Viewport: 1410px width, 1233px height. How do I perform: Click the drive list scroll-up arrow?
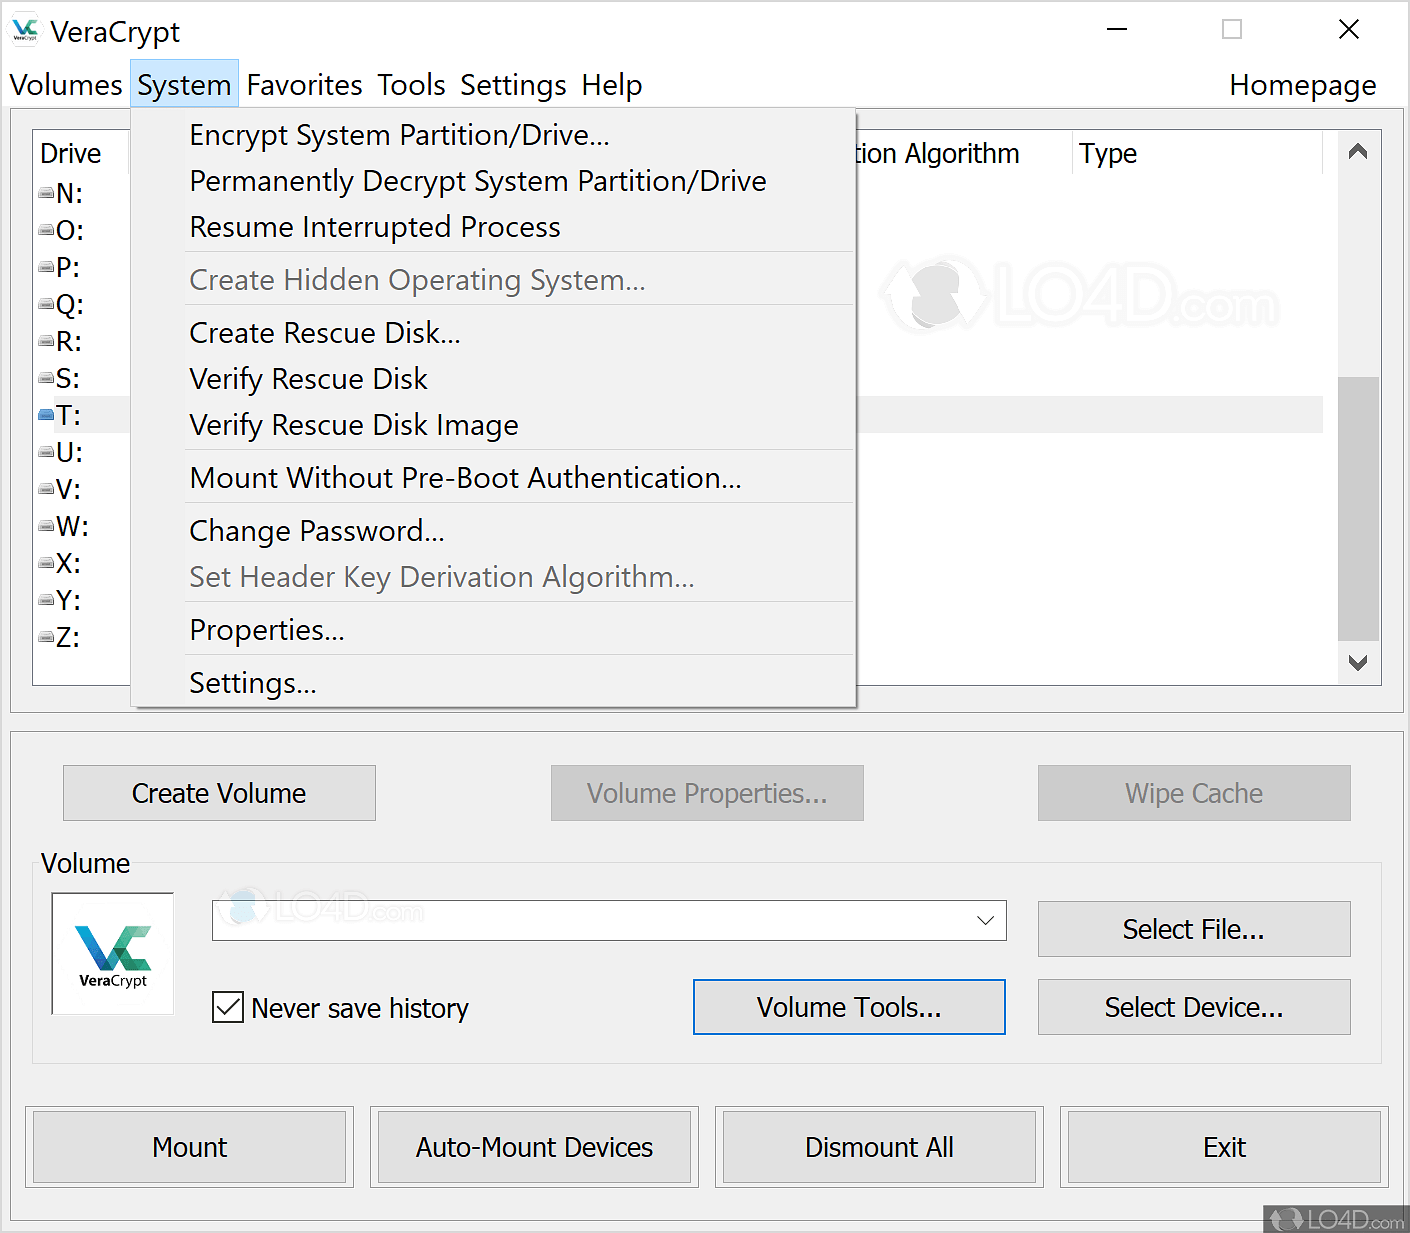tap(1358, 152)
